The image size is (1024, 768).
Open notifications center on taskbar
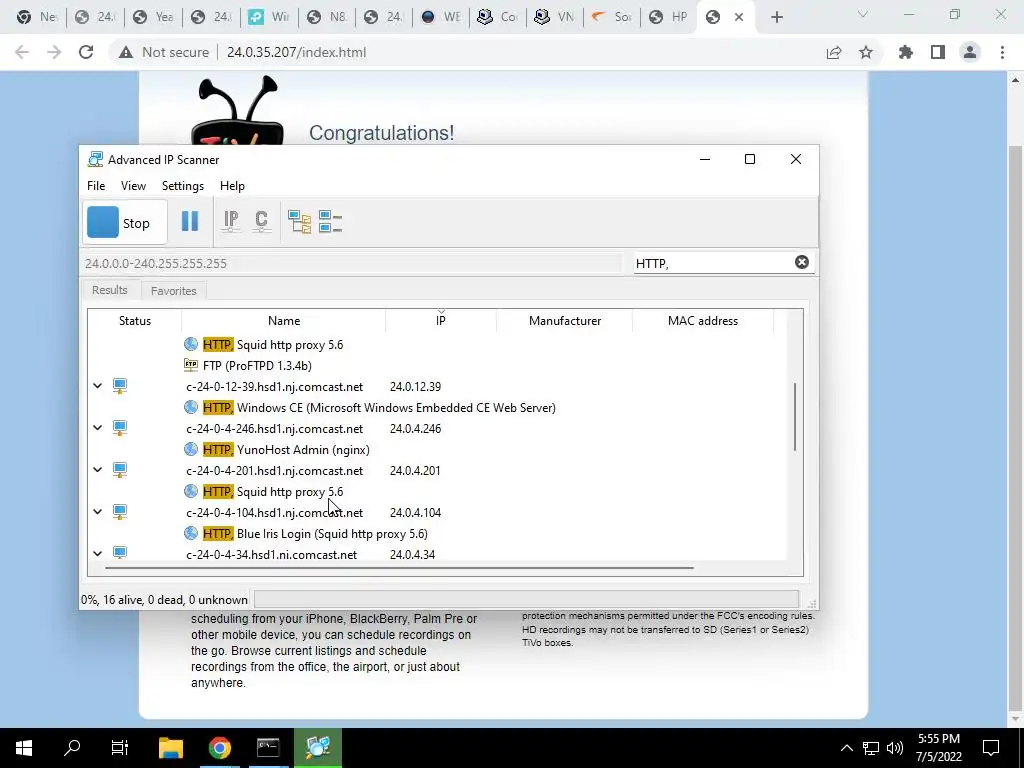(x=991, y=748)
